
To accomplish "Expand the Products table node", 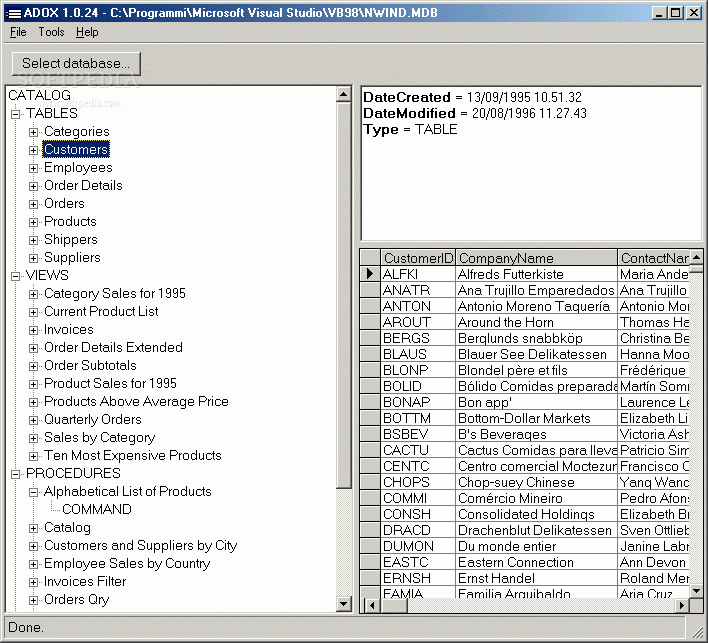I will click(x=33, y=222).
